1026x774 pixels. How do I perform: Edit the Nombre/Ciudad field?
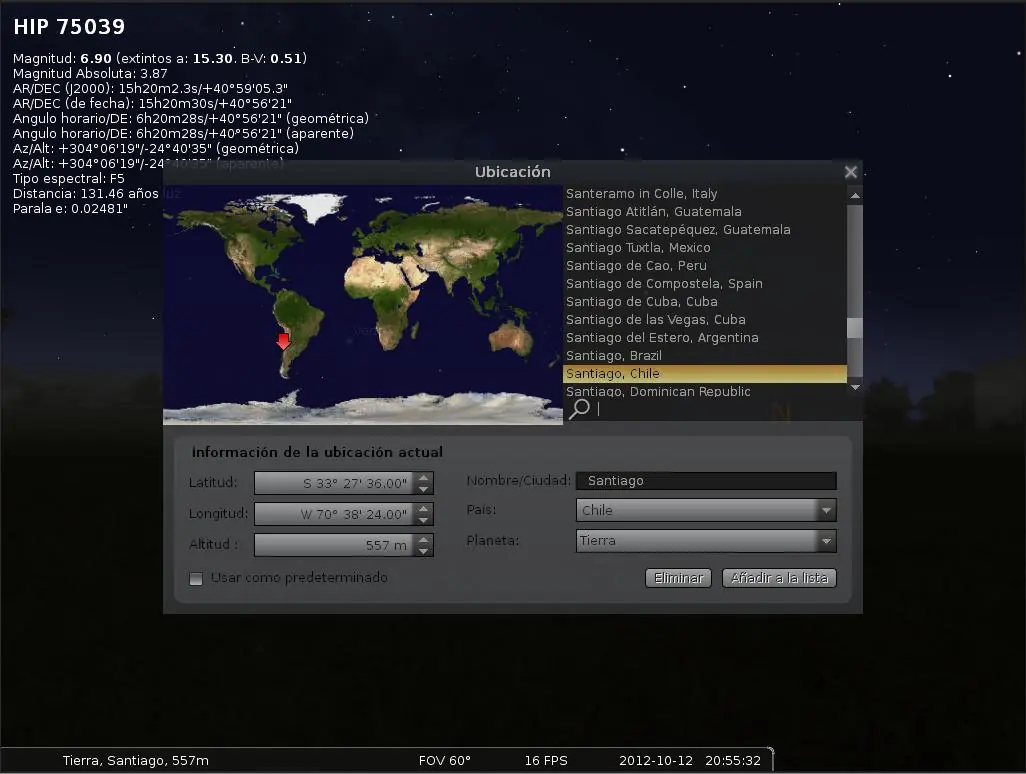coord(706,481)
